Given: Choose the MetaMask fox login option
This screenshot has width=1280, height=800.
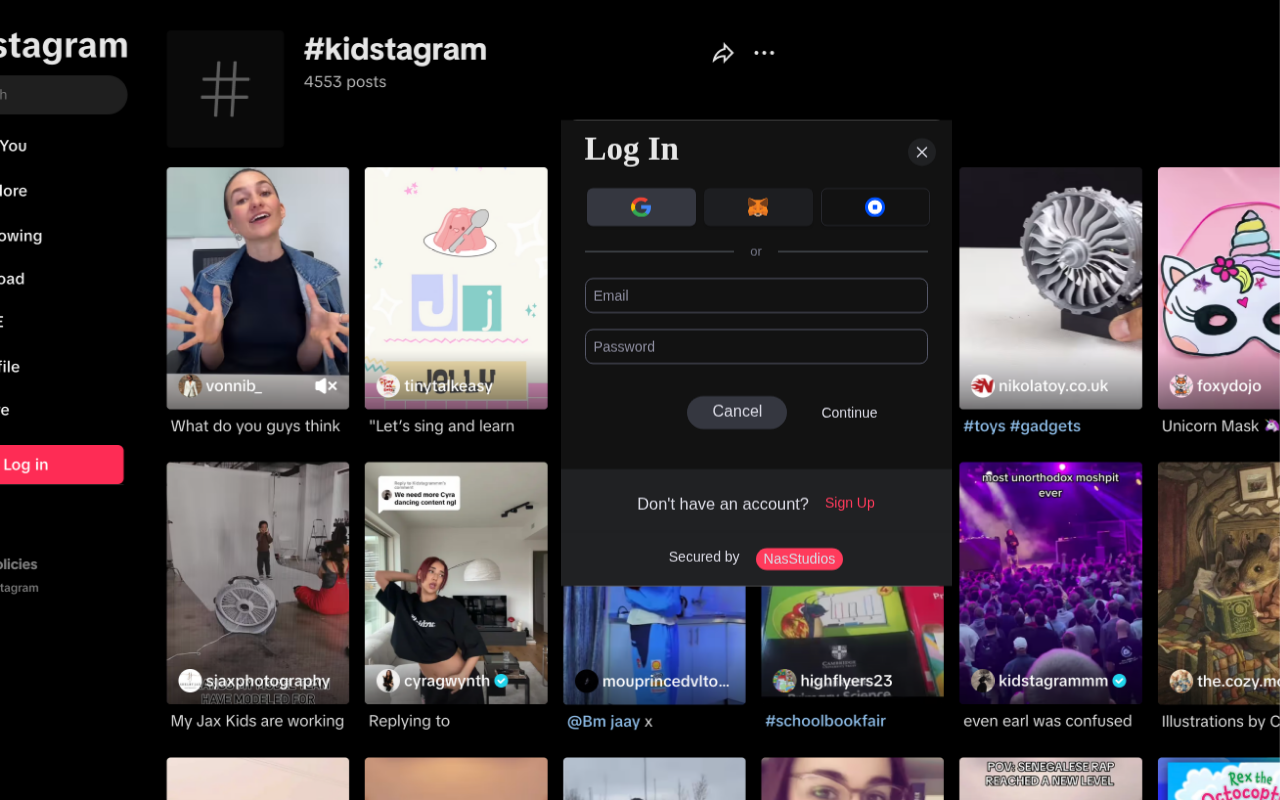Looking at the screenshot, I should click(758, 207).
